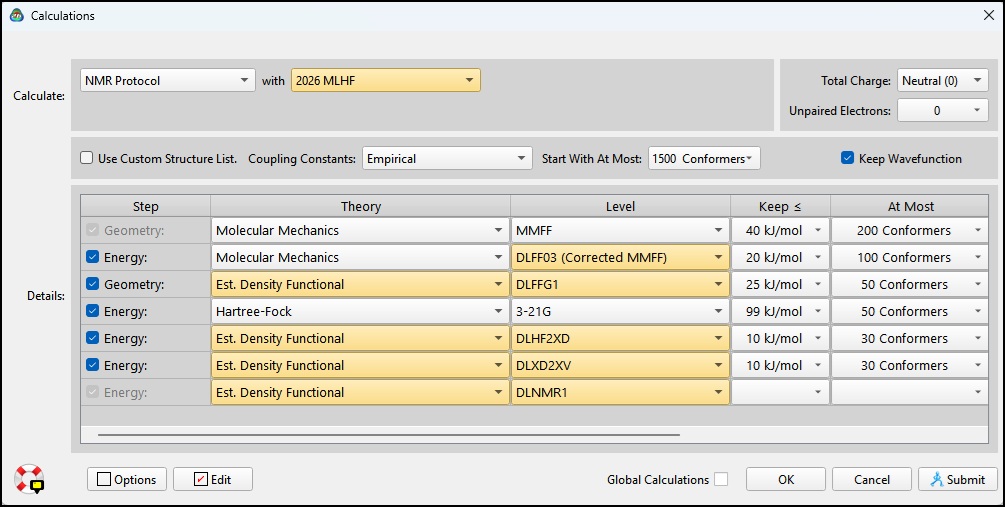Open the NMR Protocol calculate dropdown
This screenshot has width=1005, height=507.
pyautogui.click(x=168, y=80)
